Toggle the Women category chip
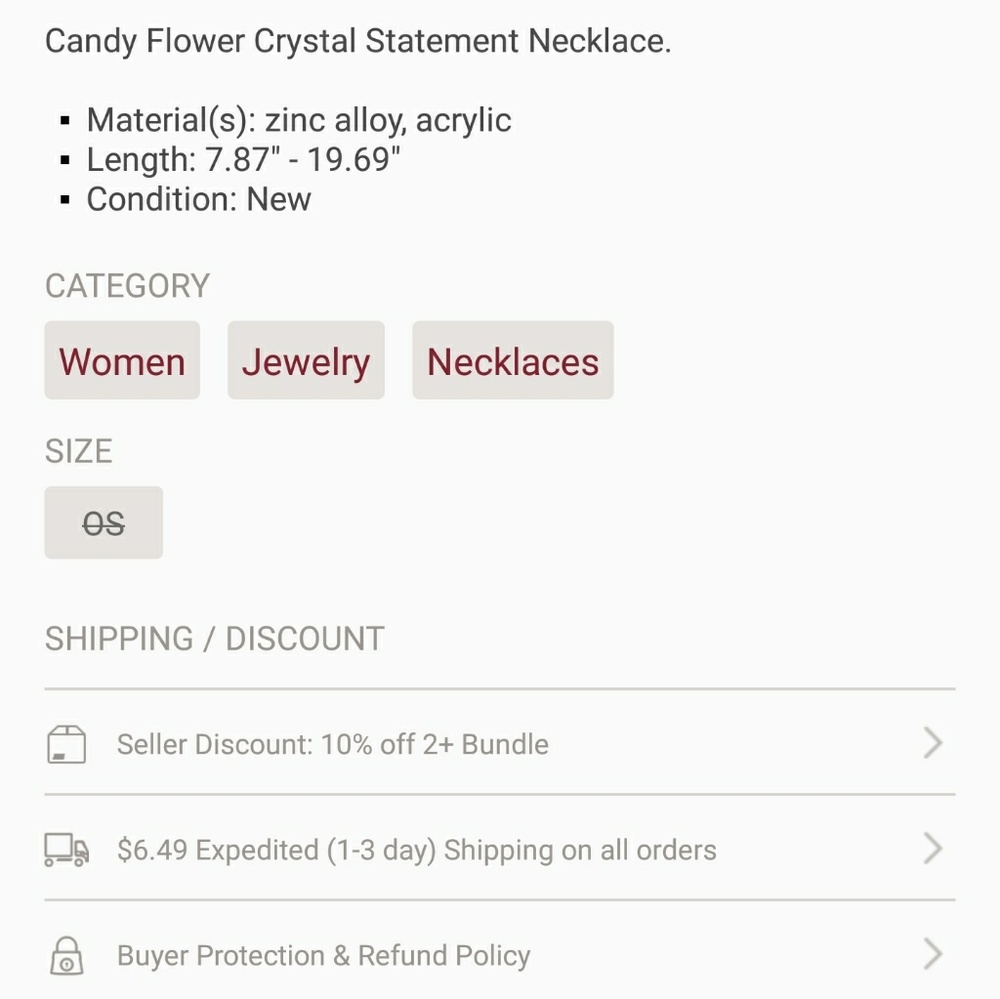 click(x=121, y=360)
